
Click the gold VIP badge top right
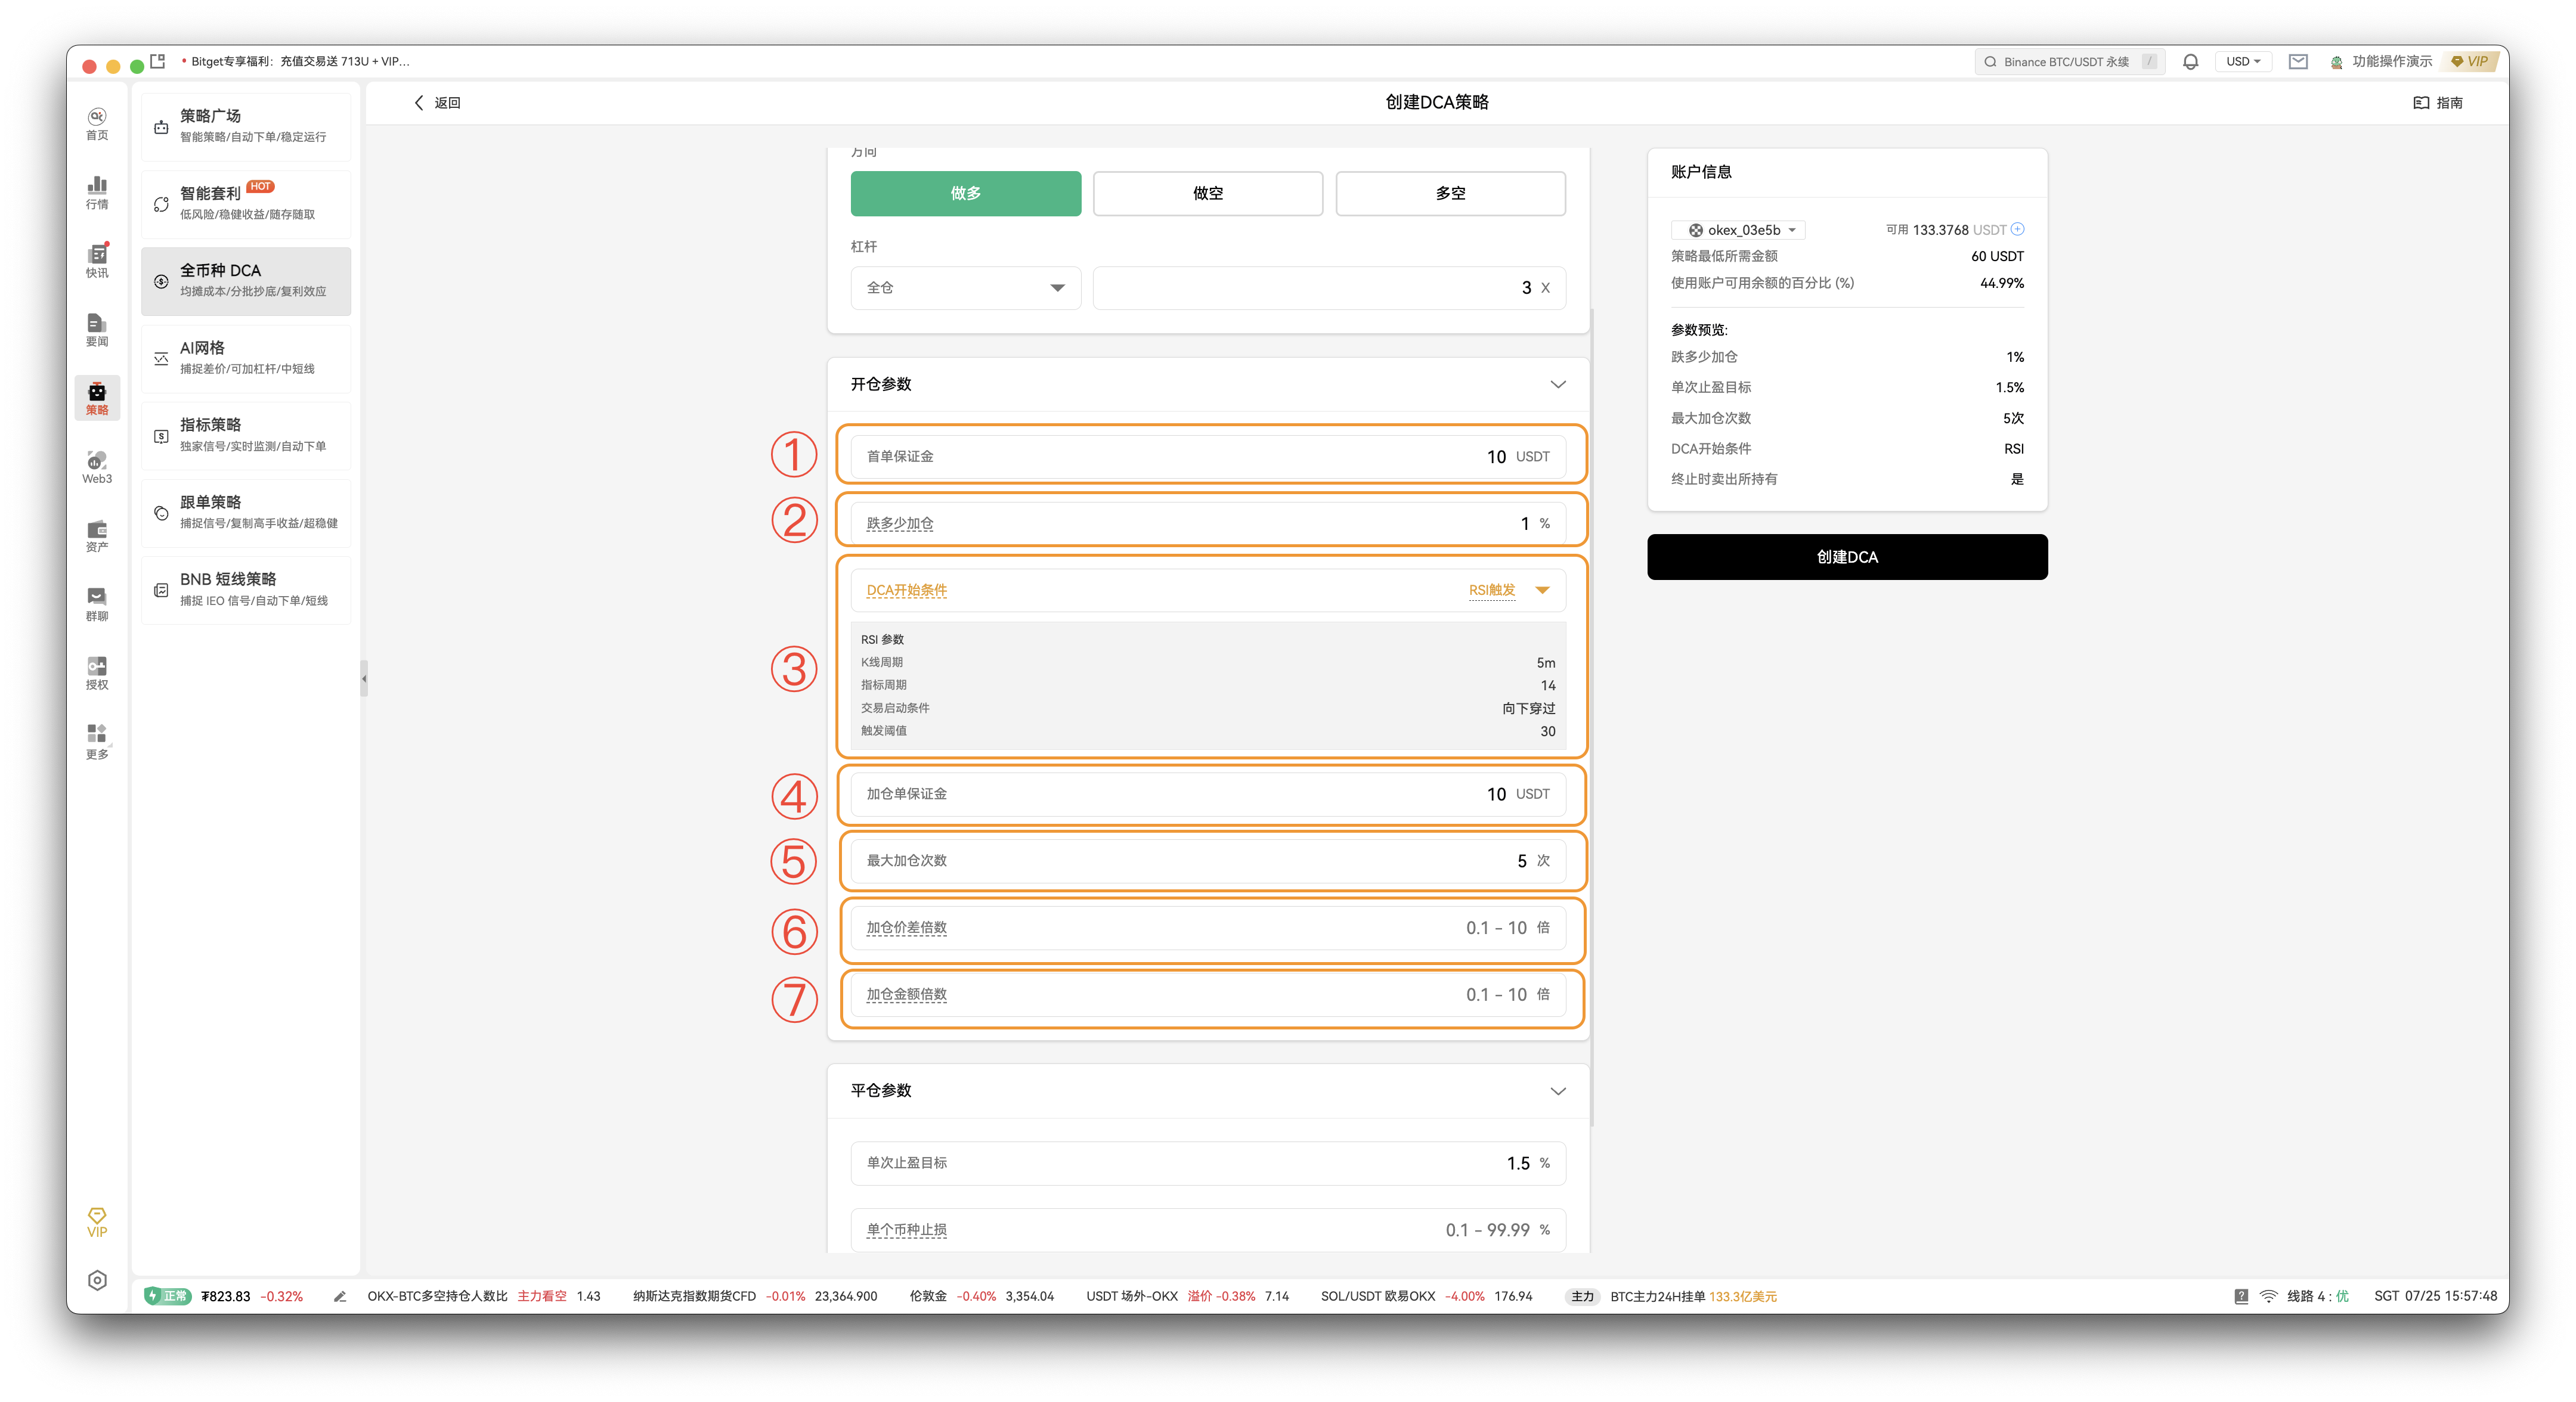[2470, 62]
